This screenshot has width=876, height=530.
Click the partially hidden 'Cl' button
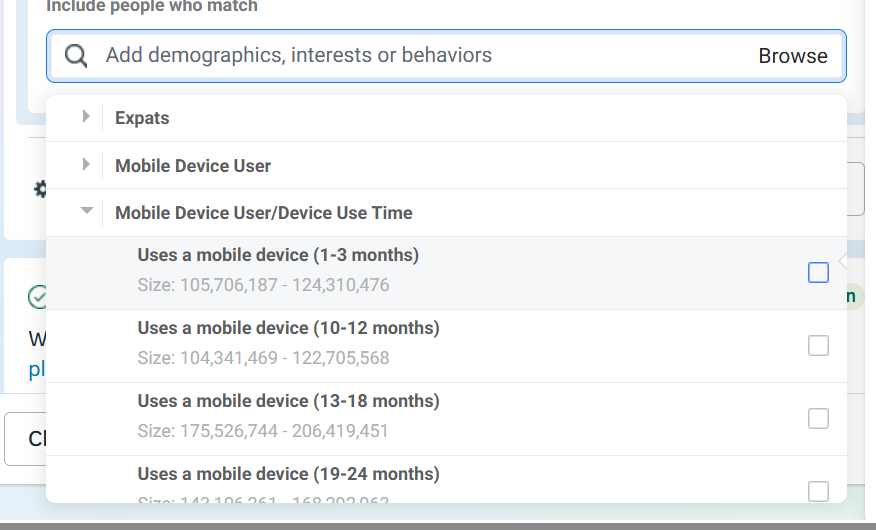[x=26, y=439]
